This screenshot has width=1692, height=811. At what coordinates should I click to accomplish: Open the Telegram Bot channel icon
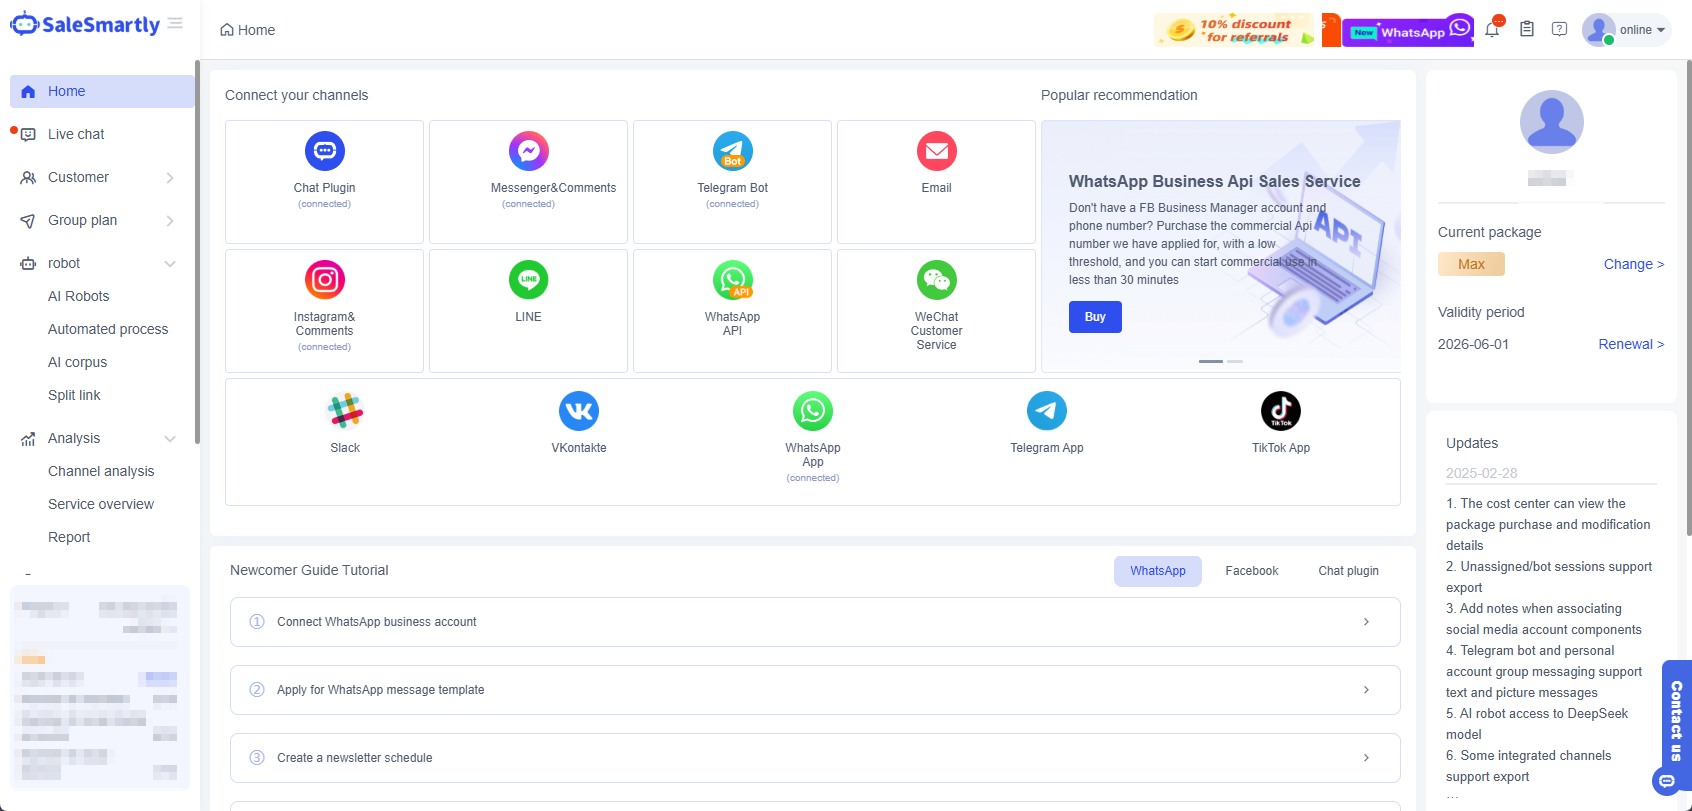732,152
